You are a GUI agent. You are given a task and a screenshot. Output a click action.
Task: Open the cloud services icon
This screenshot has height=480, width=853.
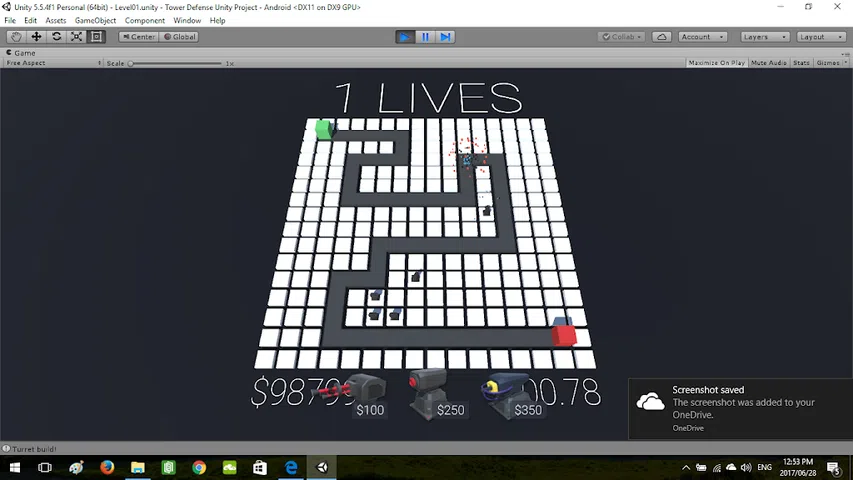click(x=661, y=37)
